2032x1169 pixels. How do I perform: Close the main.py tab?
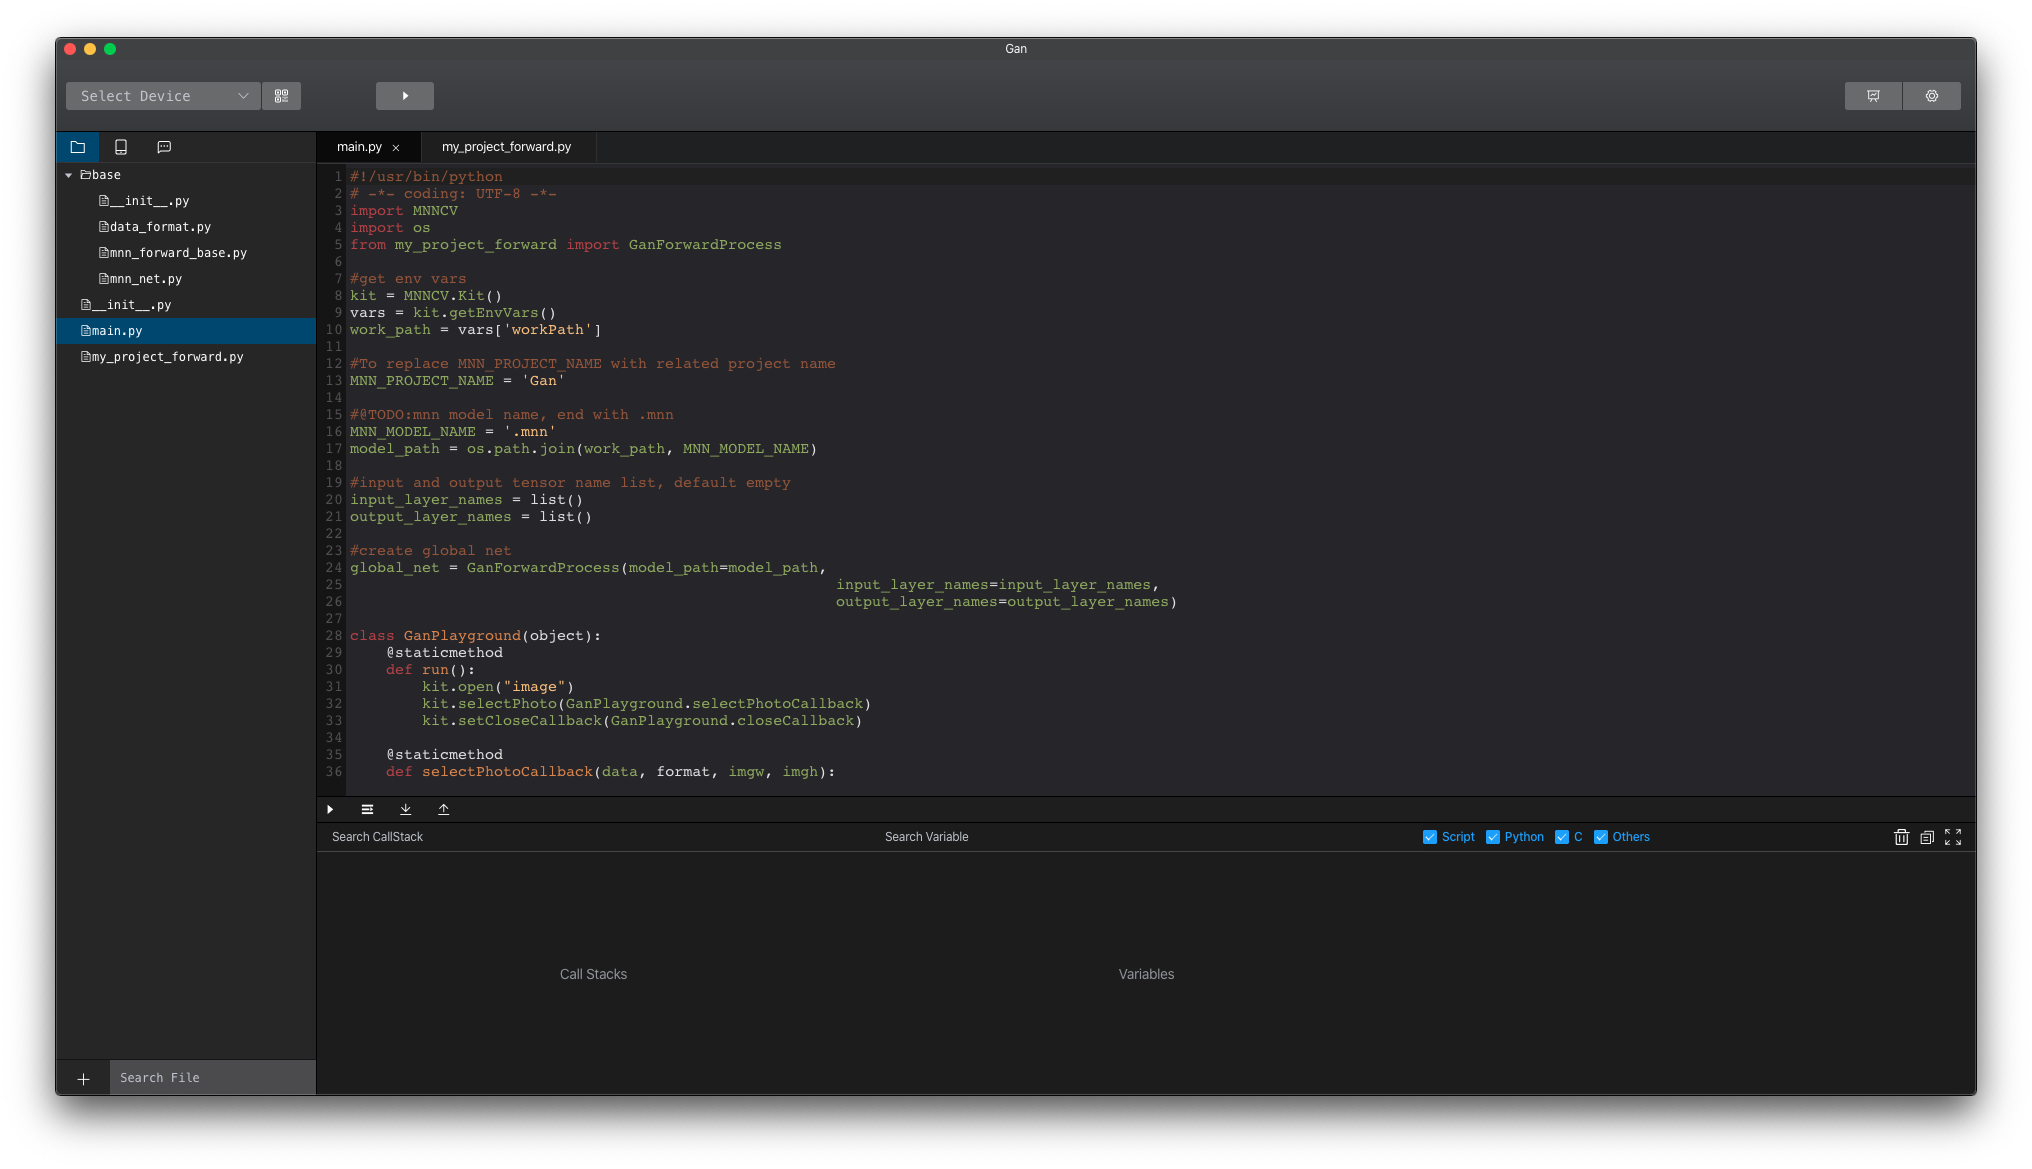396,148
